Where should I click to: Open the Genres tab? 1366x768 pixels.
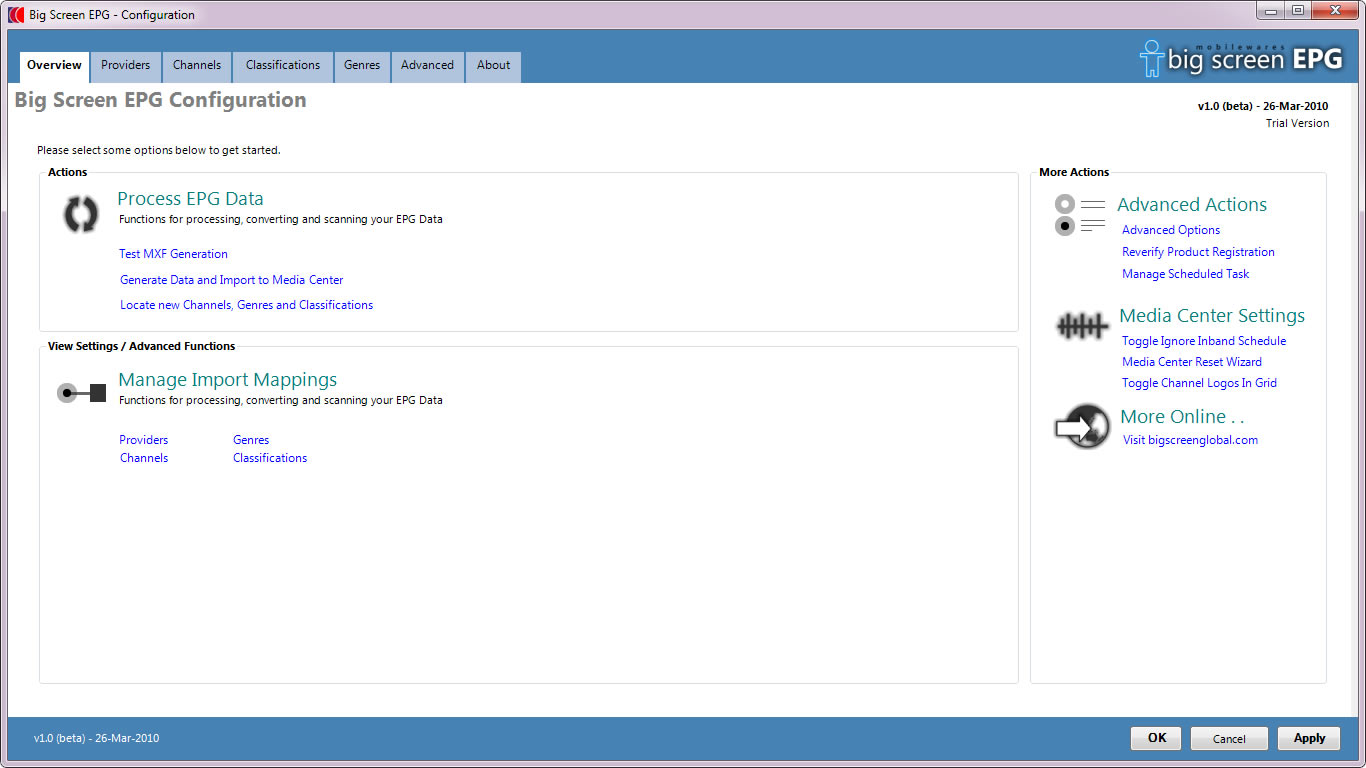[x=362, y=66]
